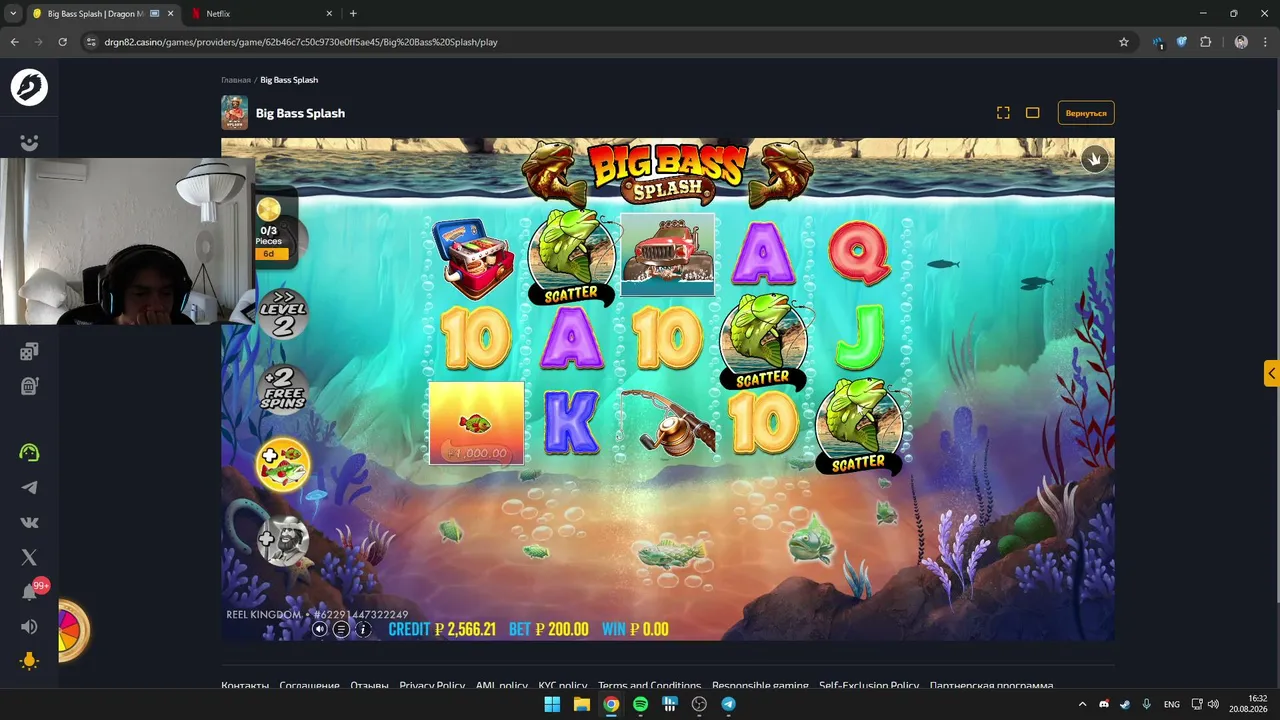Open the Chrome three-dot menu
Image resolution: width=1280 pixels, height=720 pixels.
[x=1266, y=42]
